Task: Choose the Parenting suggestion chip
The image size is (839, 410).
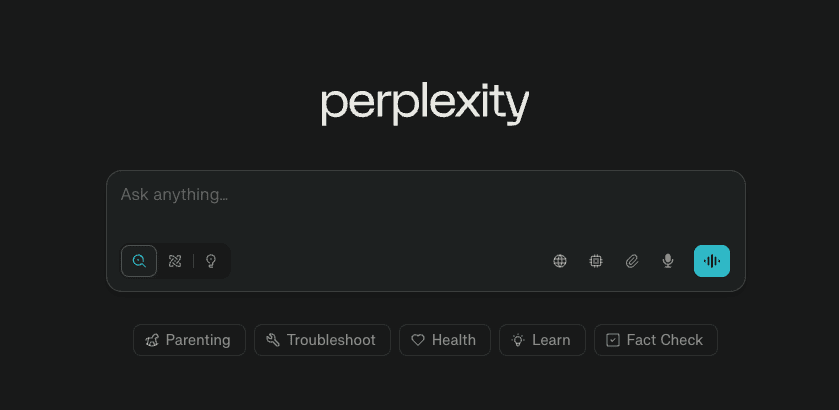Action: point(189,340)
